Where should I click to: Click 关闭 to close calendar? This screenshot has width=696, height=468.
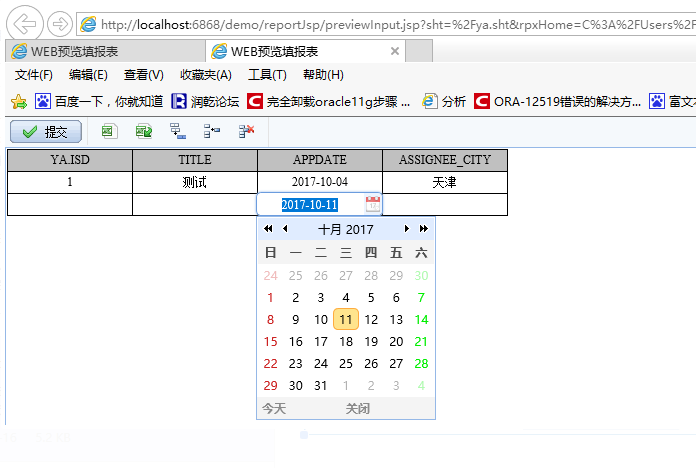(x=358, y=409)
